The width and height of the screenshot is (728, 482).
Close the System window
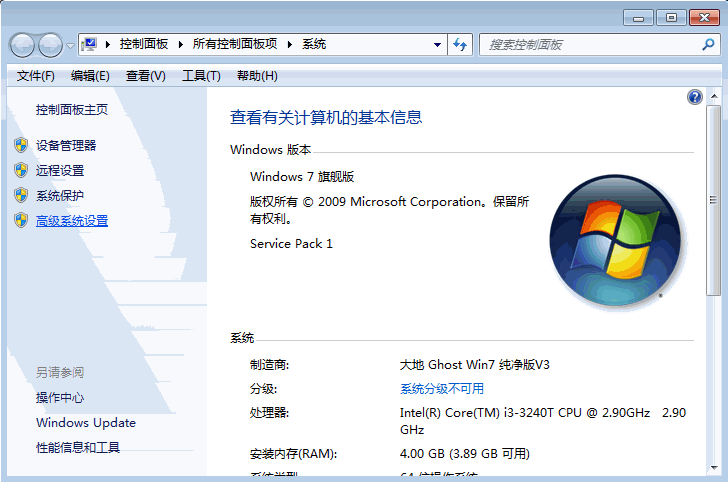coord(704,18)
